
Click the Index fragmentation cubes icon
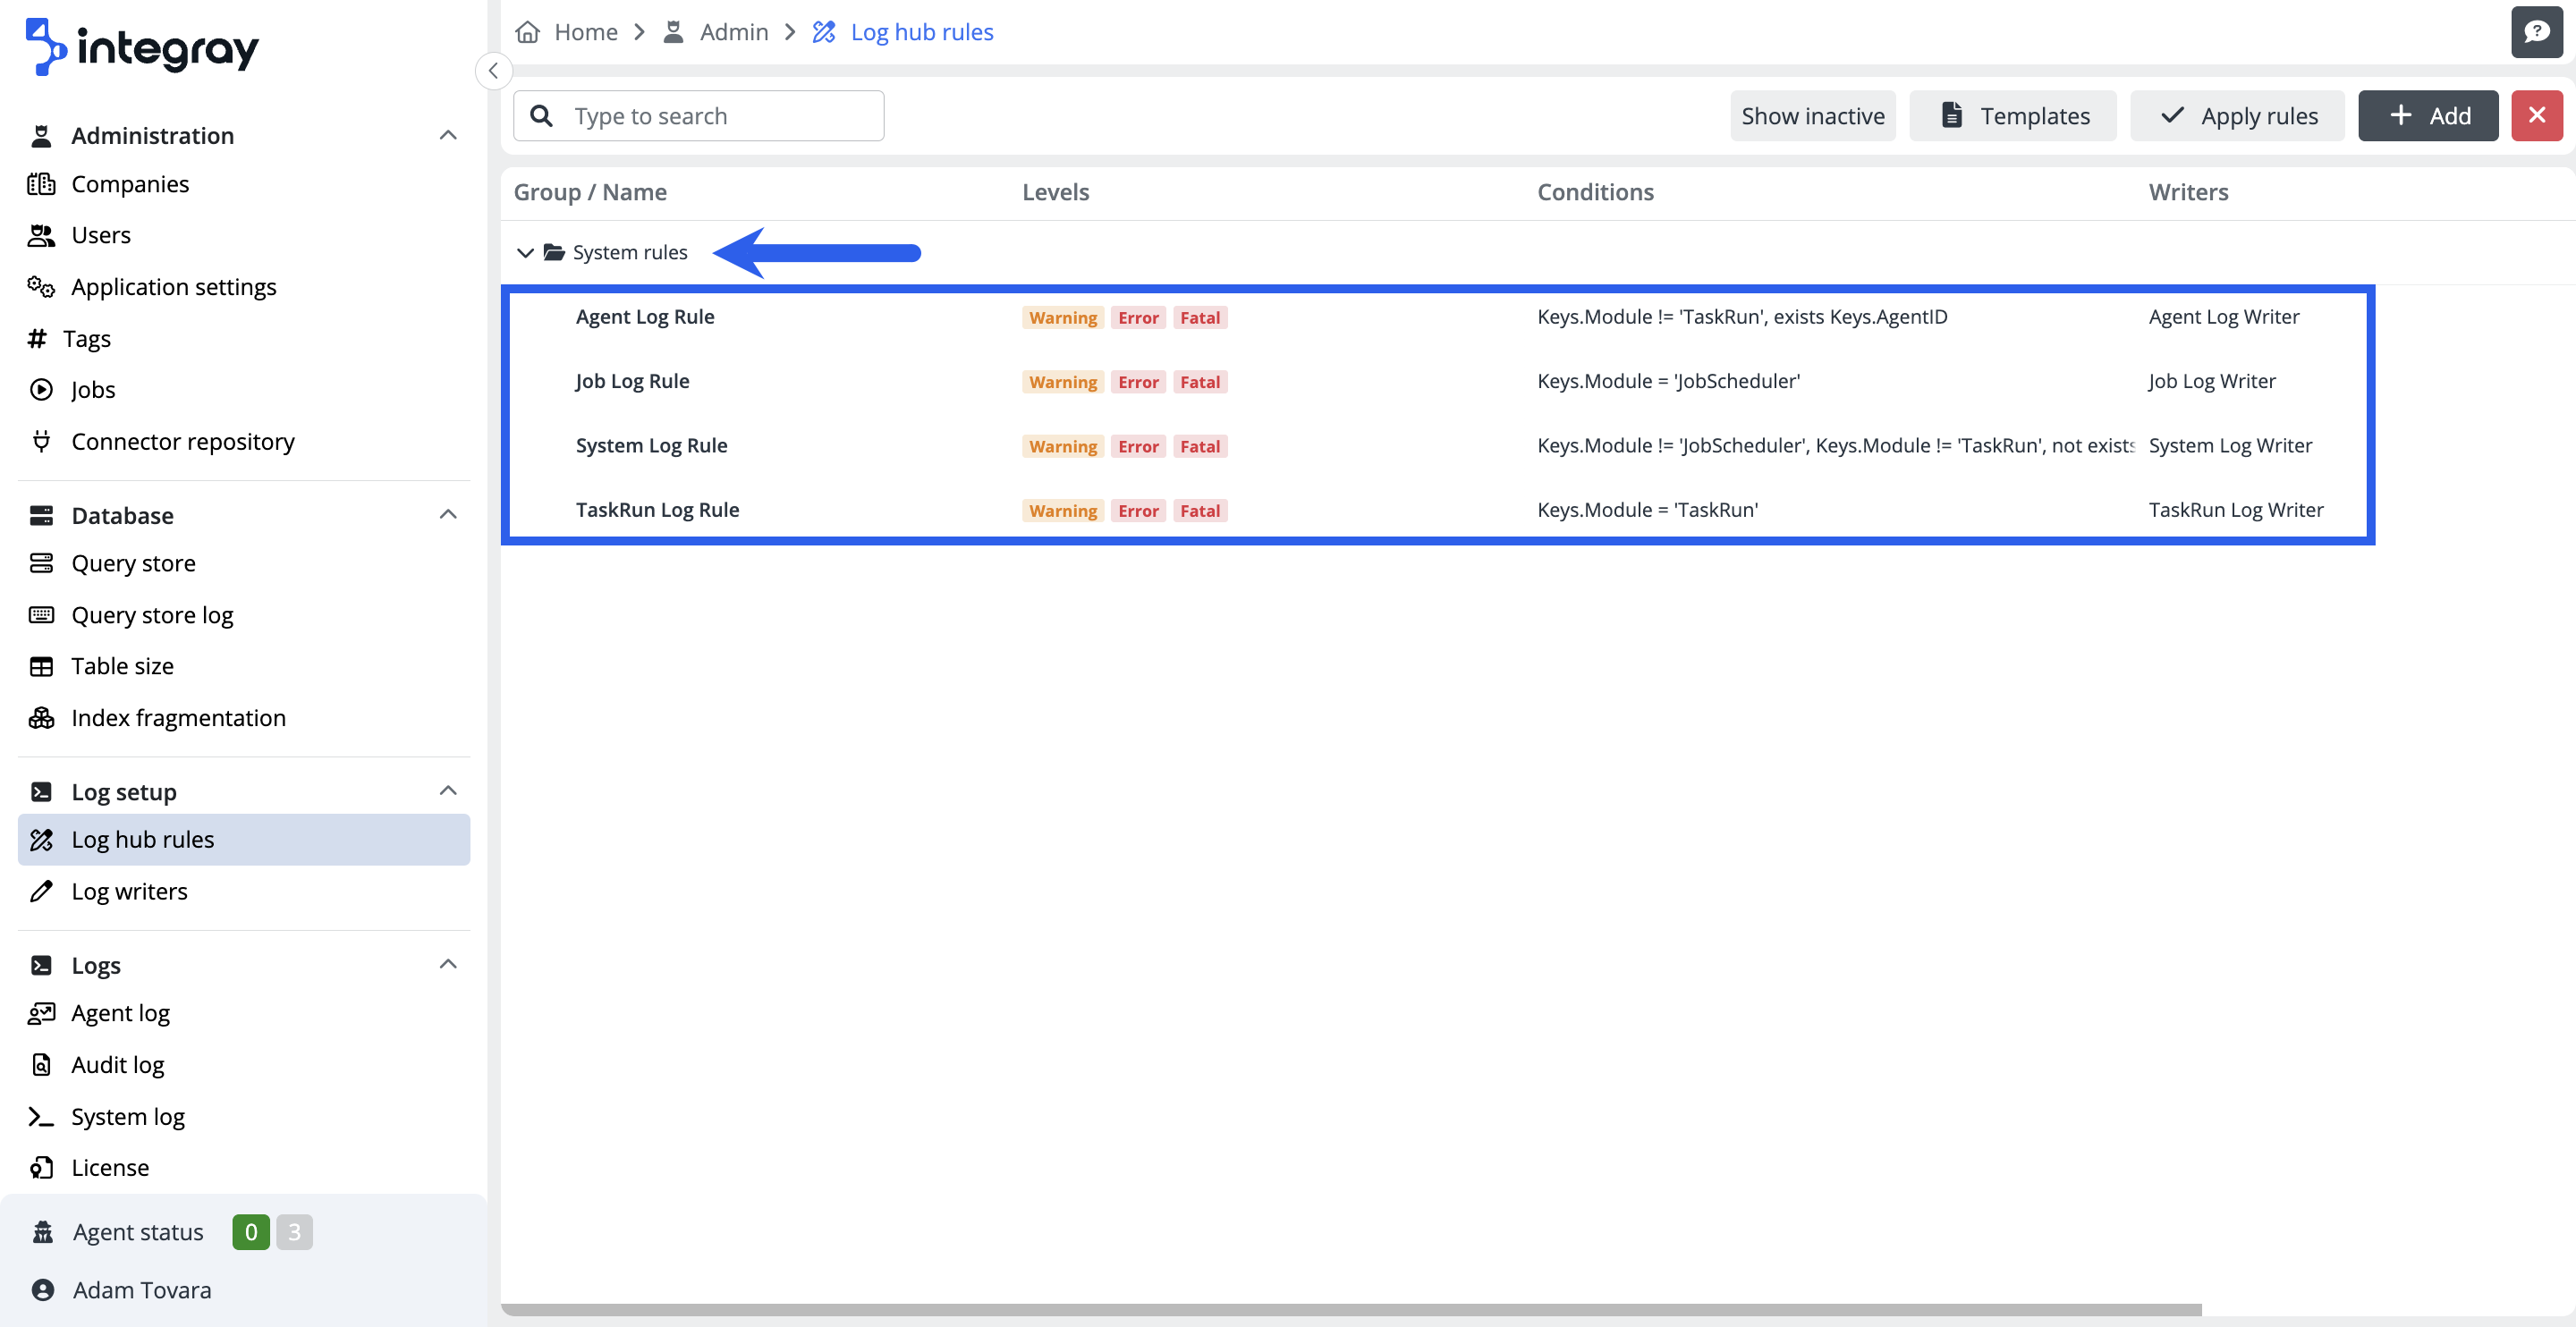pyautogui.click(x=41, y=718)
